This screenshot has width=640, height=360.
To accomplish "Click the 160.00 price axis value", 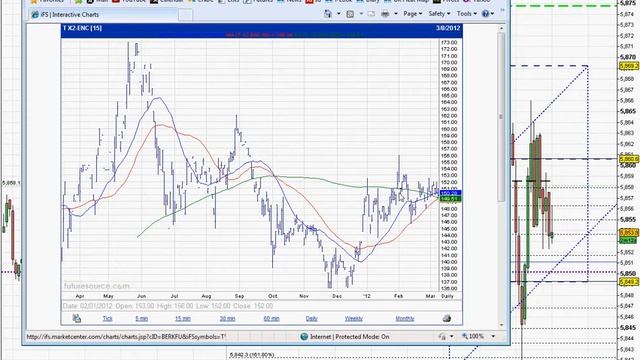I will 449,129.
